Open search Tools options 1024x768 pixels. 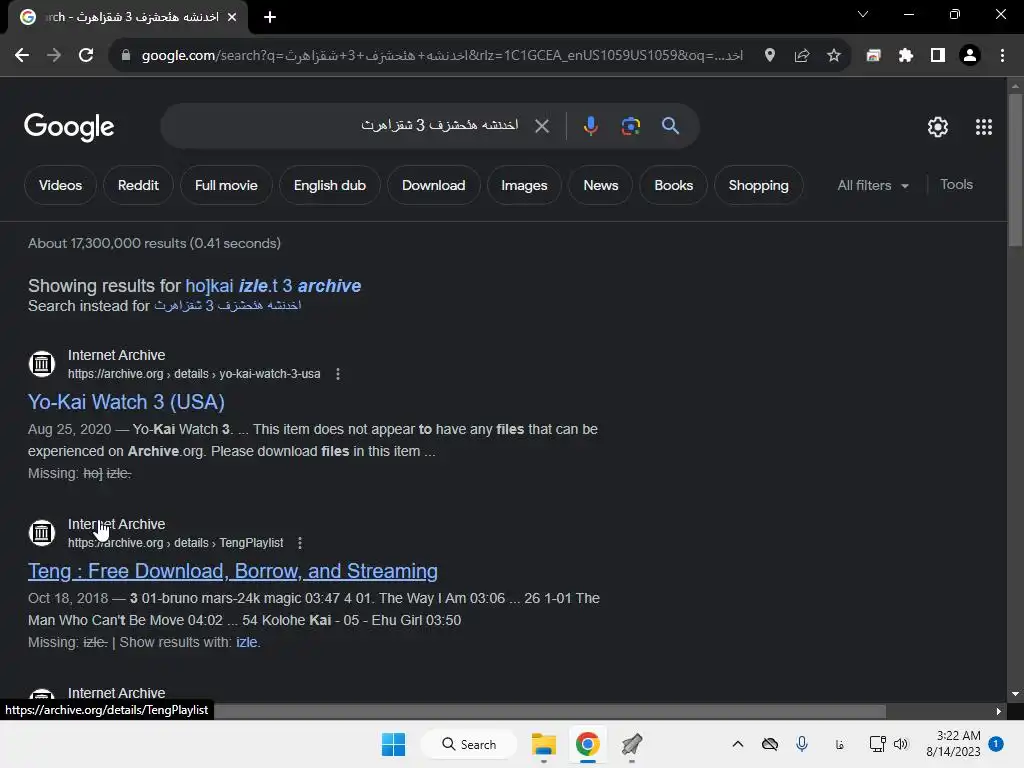956,185
